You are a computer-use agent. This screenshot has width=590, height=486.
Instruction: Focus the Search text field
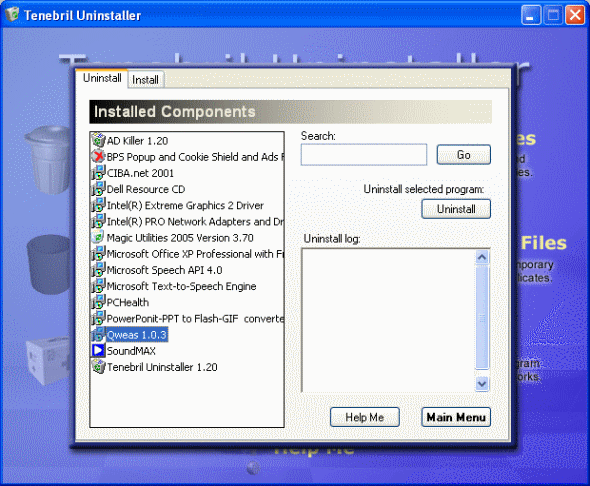364,154
